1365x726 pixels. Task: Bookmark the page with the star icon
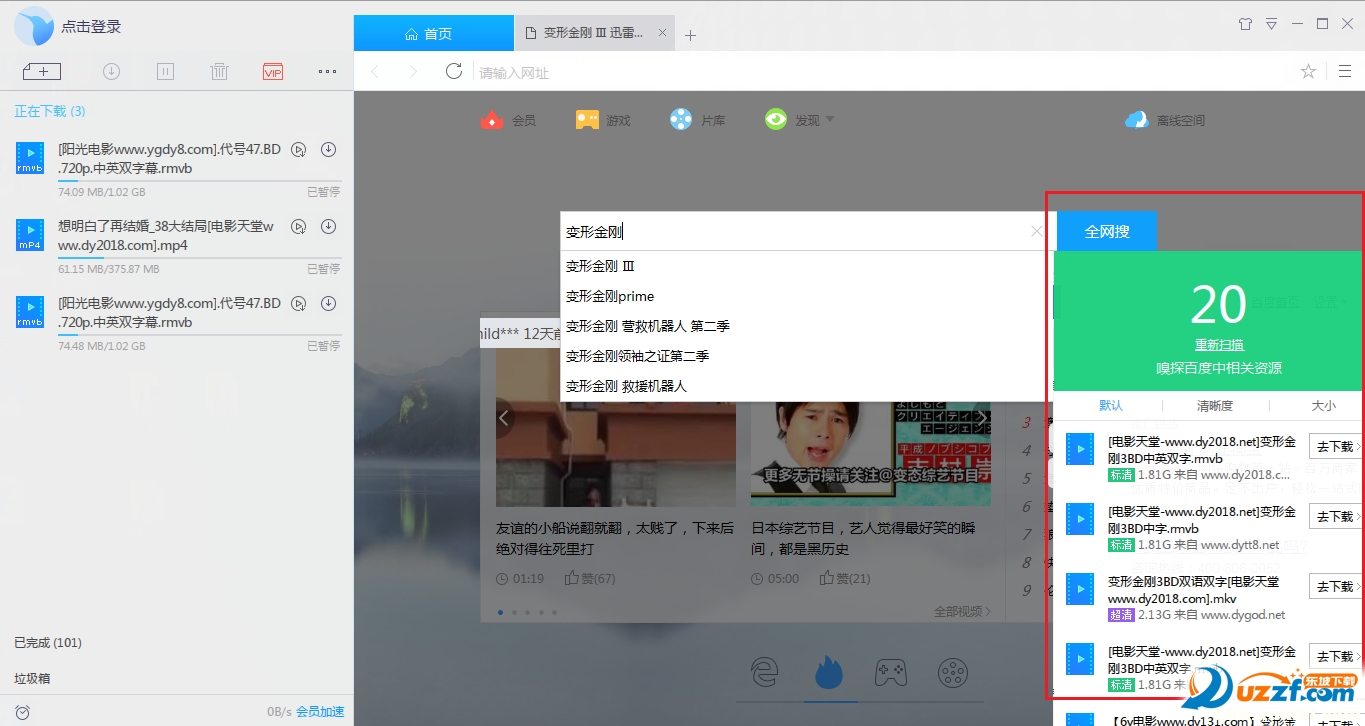point(1308,71)
